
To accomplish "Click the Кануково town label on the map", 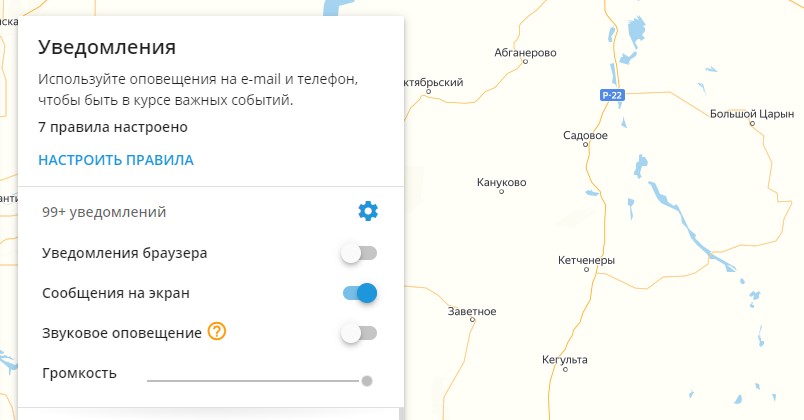I will click(x=501, y=182).
